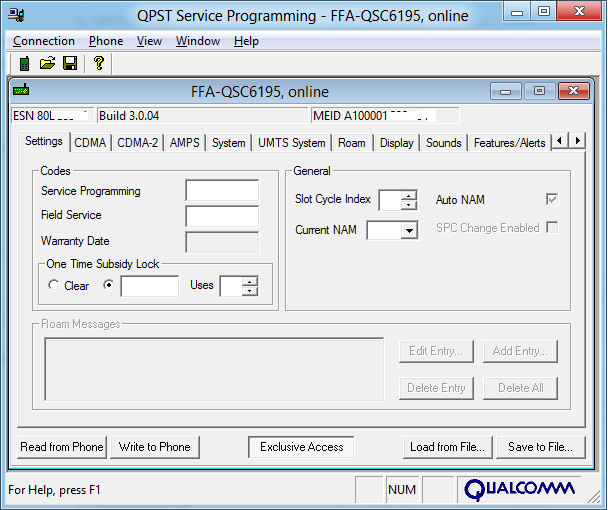
Task: Switch to the UMTS System tab
Action: tap(292, 143)
